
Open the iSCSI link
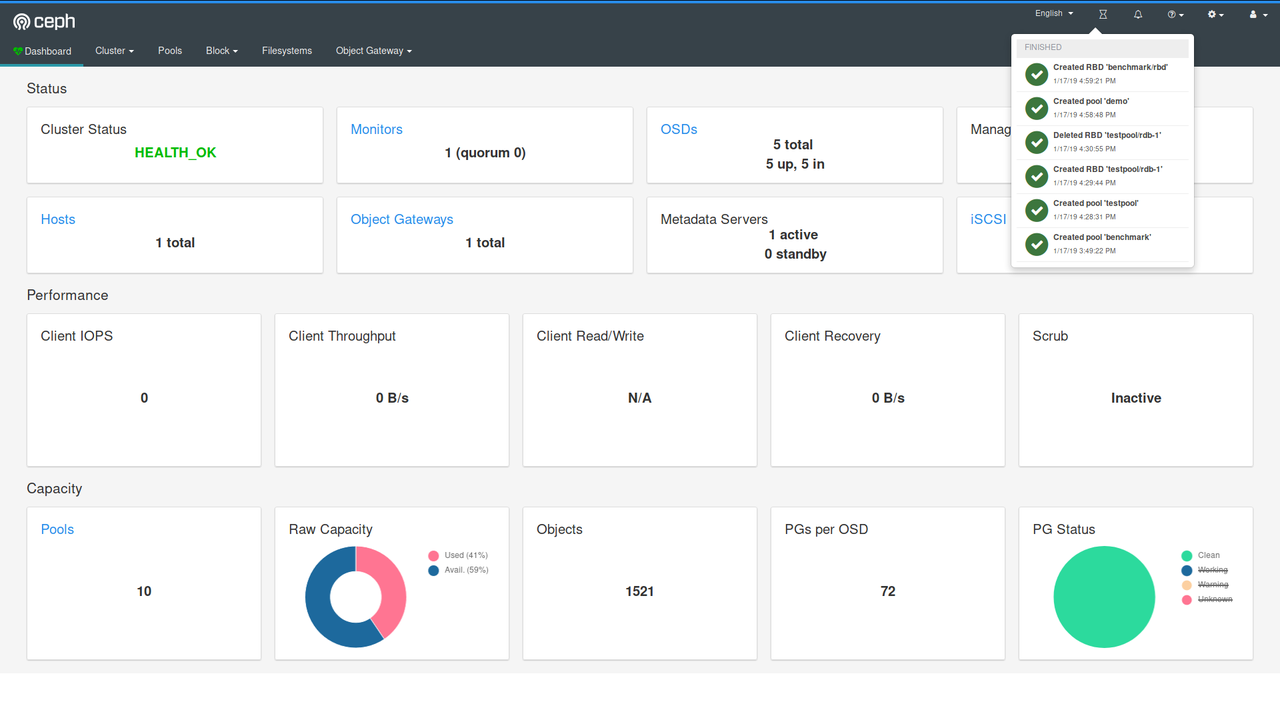coord(988,219)
